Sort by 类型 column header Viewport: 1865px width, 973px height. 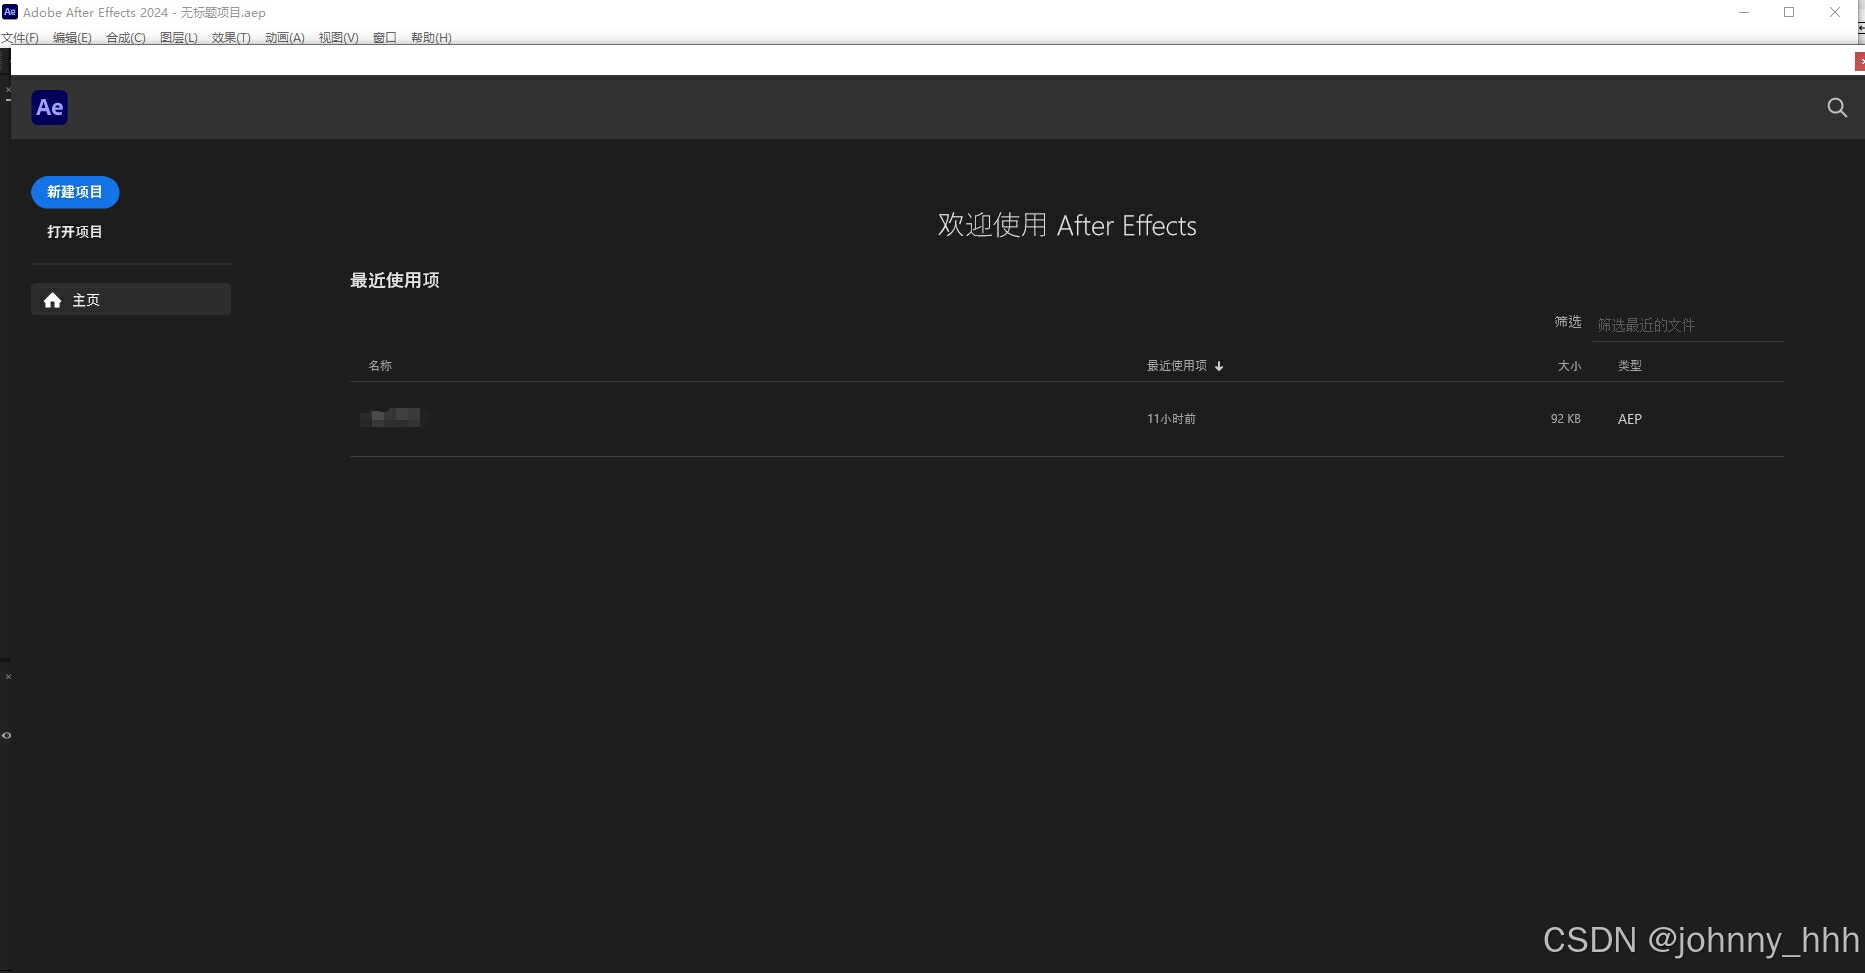point(1630,366)
